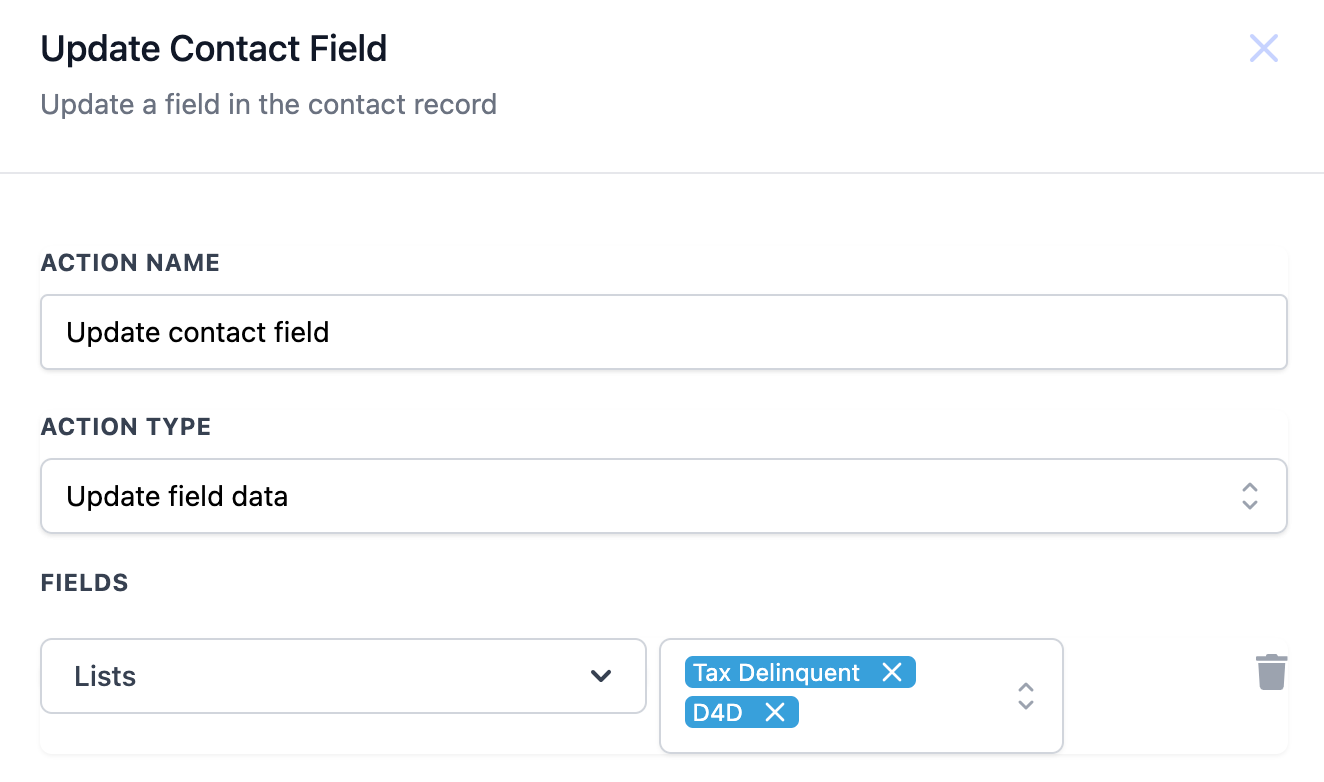Screen dimensions: 1324x782
Task: Remove the D4D list tag
Action: pyautogui.click(x=775, y=712)
